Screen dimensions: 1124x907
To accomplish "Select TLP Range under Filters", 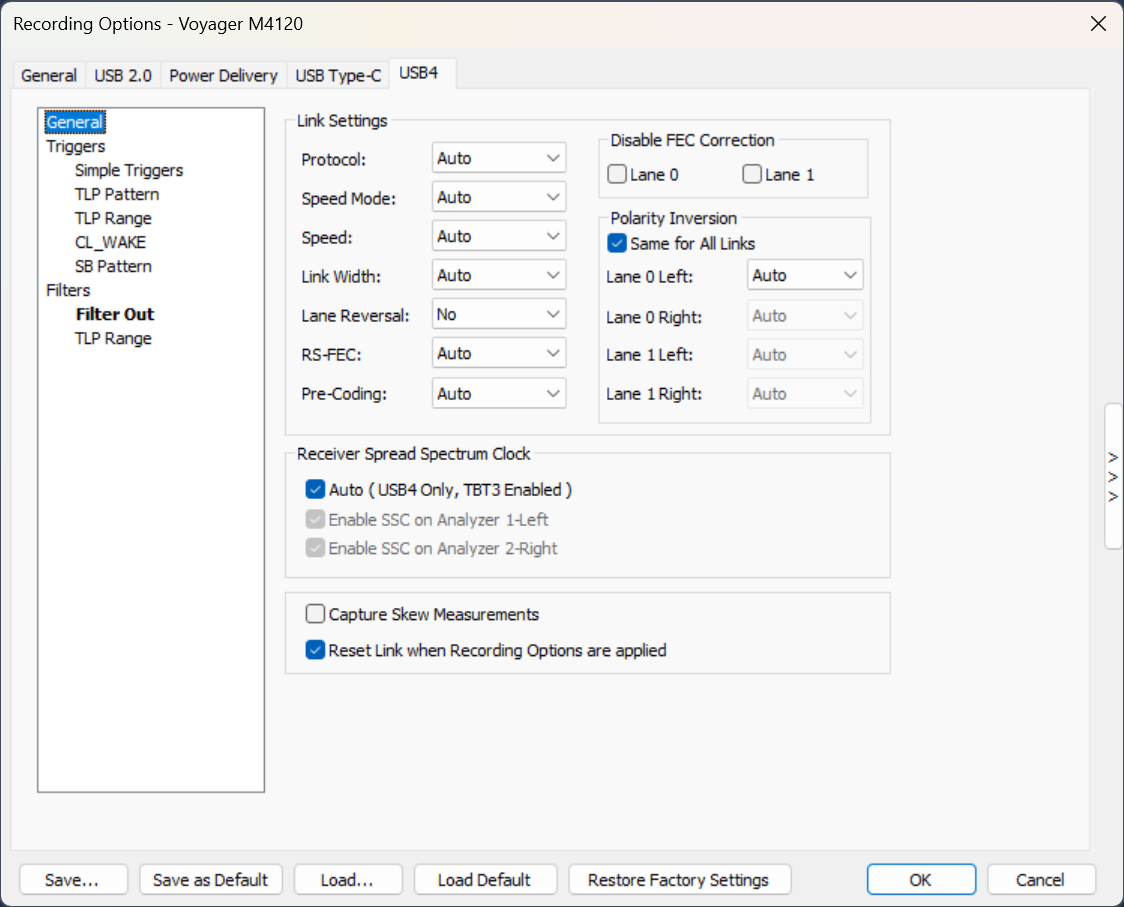I will point(113,338).
